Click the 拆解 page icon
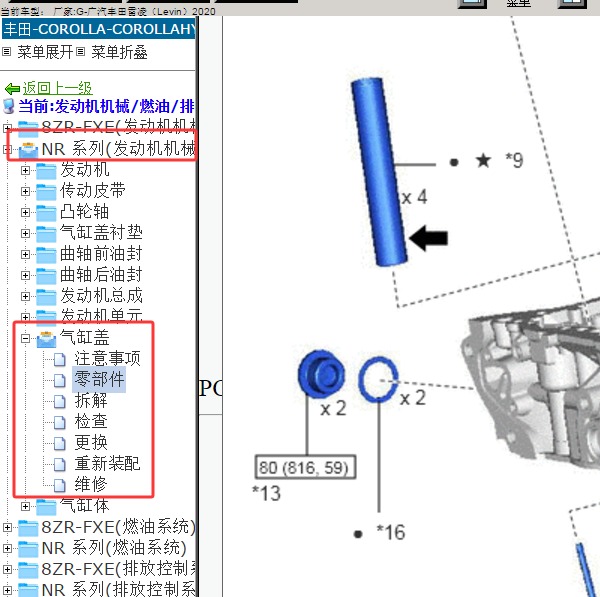 (59, 401)
